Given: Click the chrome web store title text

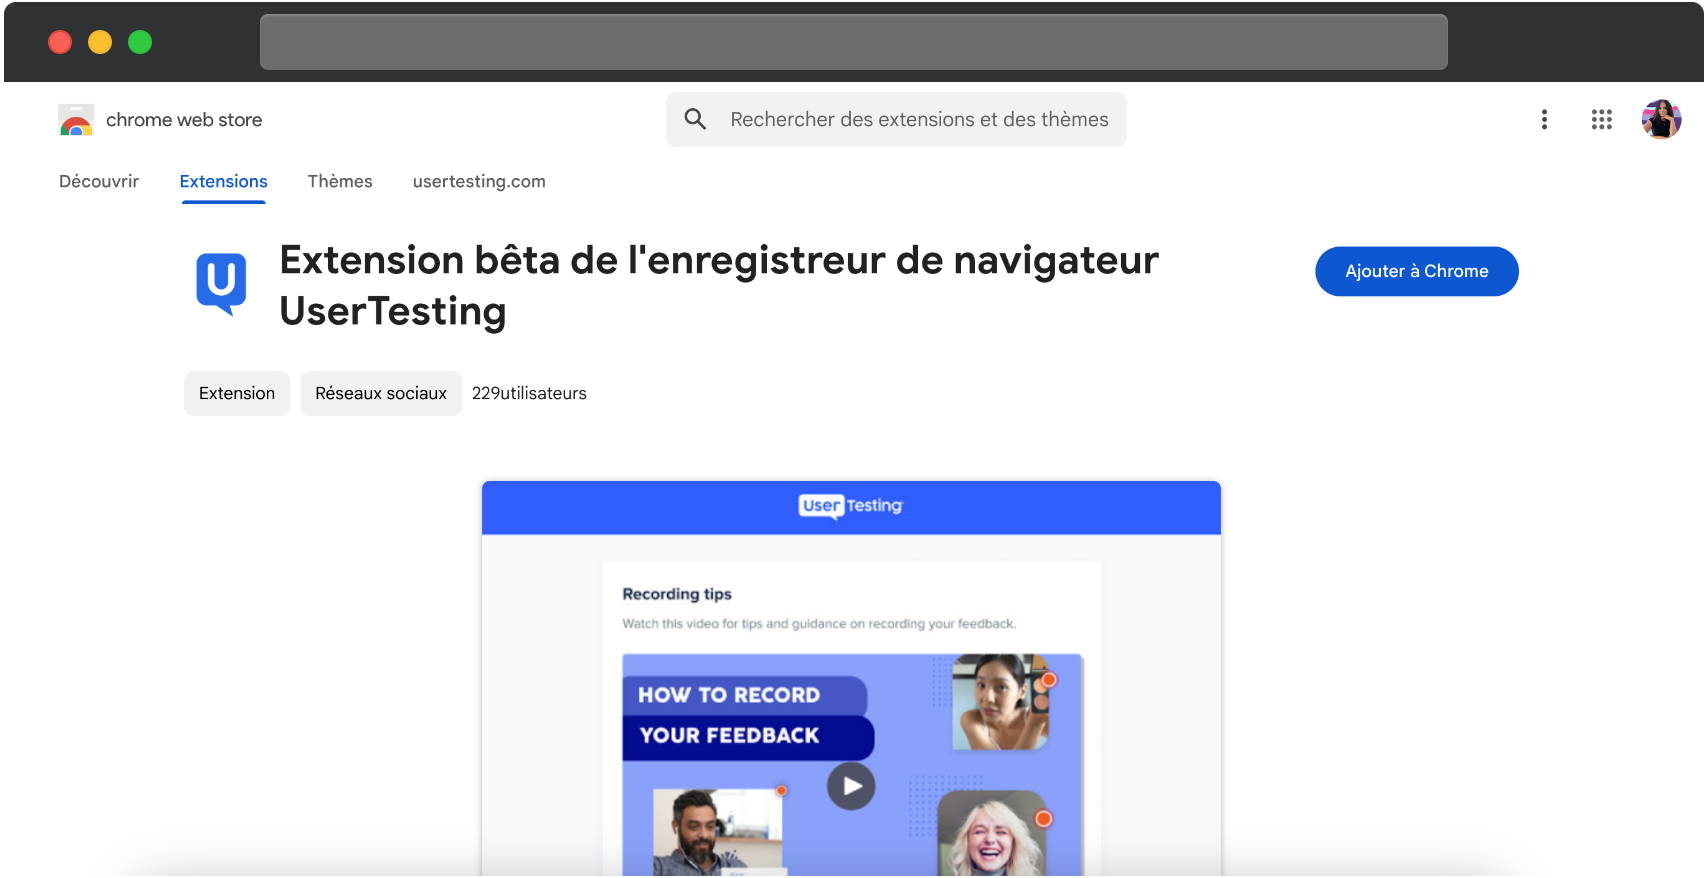Looking at the screenshot, I should tap(184, 120).
